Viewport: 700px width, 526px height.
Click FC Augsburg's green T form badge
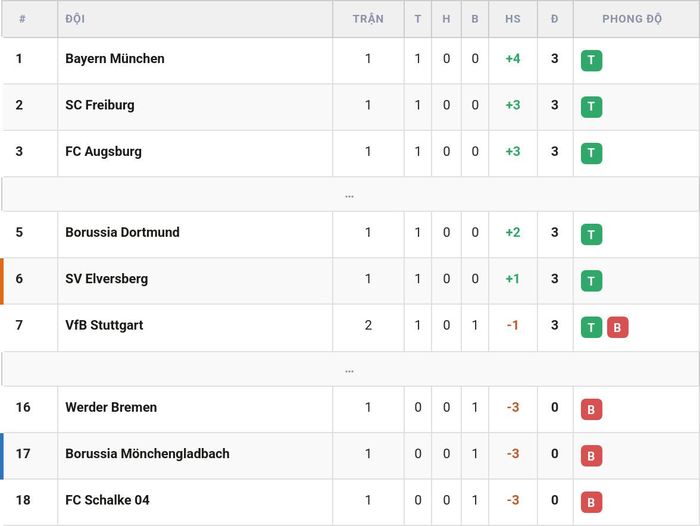[x=591, y=153]
